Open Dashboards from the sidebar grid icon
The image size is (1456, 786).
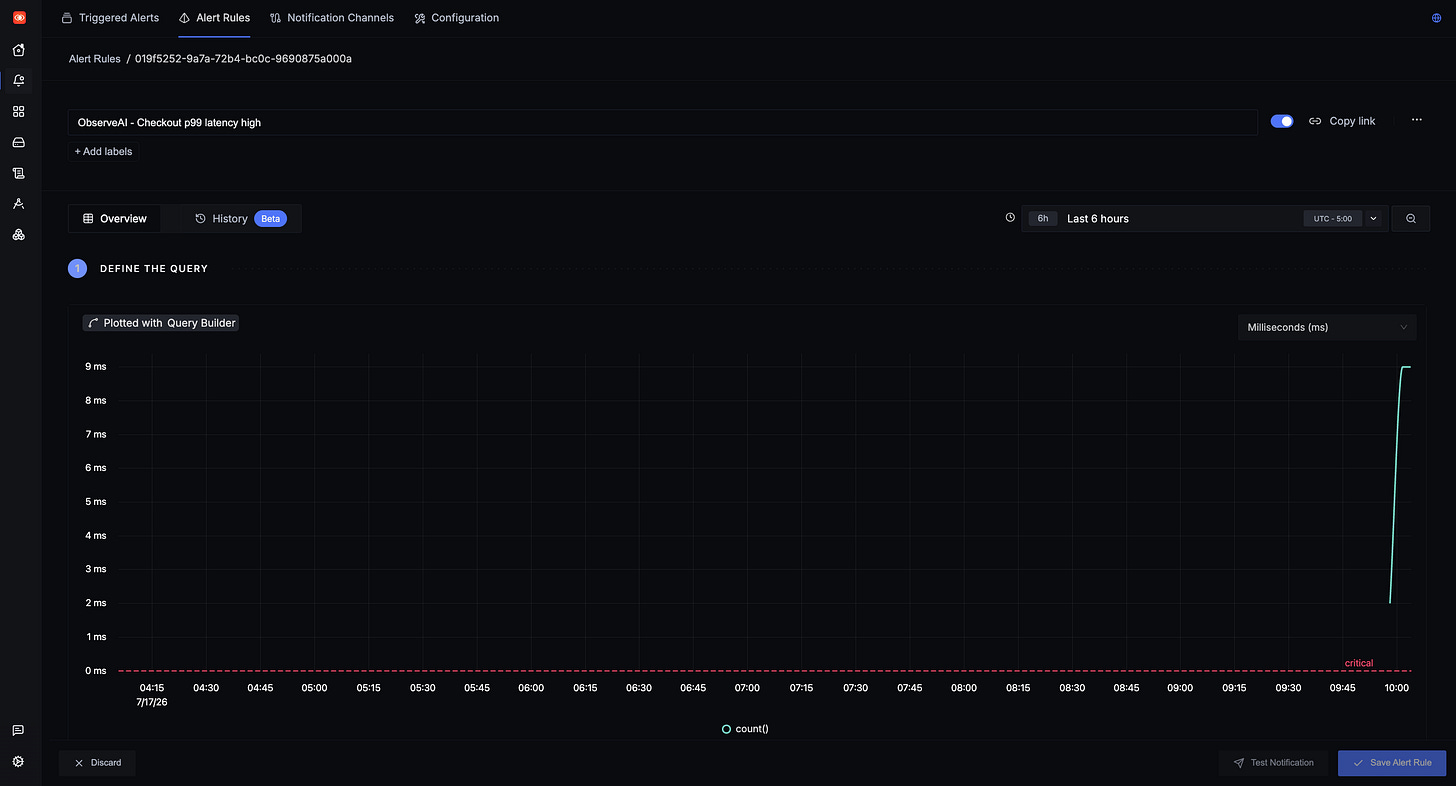tap(19, 112)
